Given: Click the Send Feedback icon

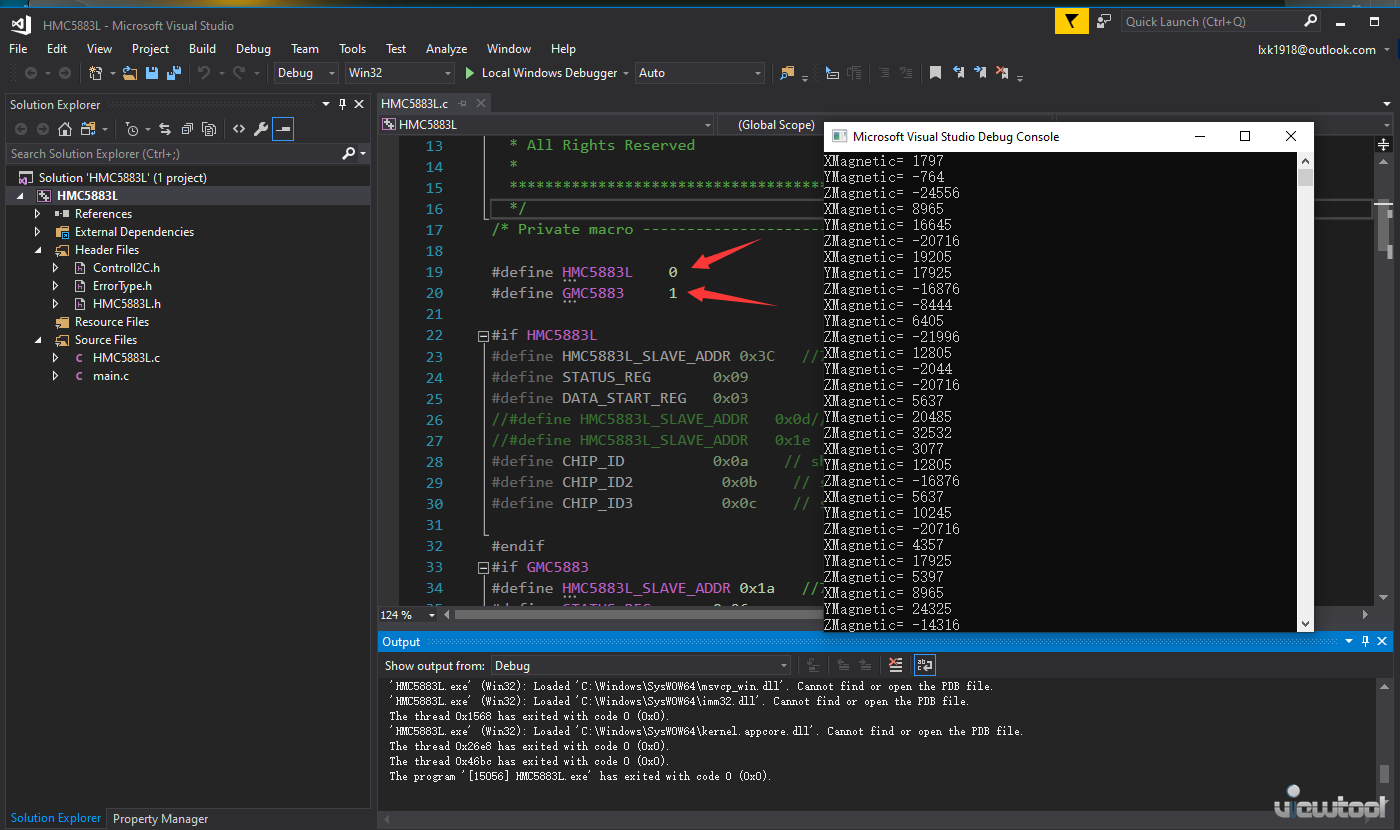Looking at the screenshot, I should (x=1104, y=21).
